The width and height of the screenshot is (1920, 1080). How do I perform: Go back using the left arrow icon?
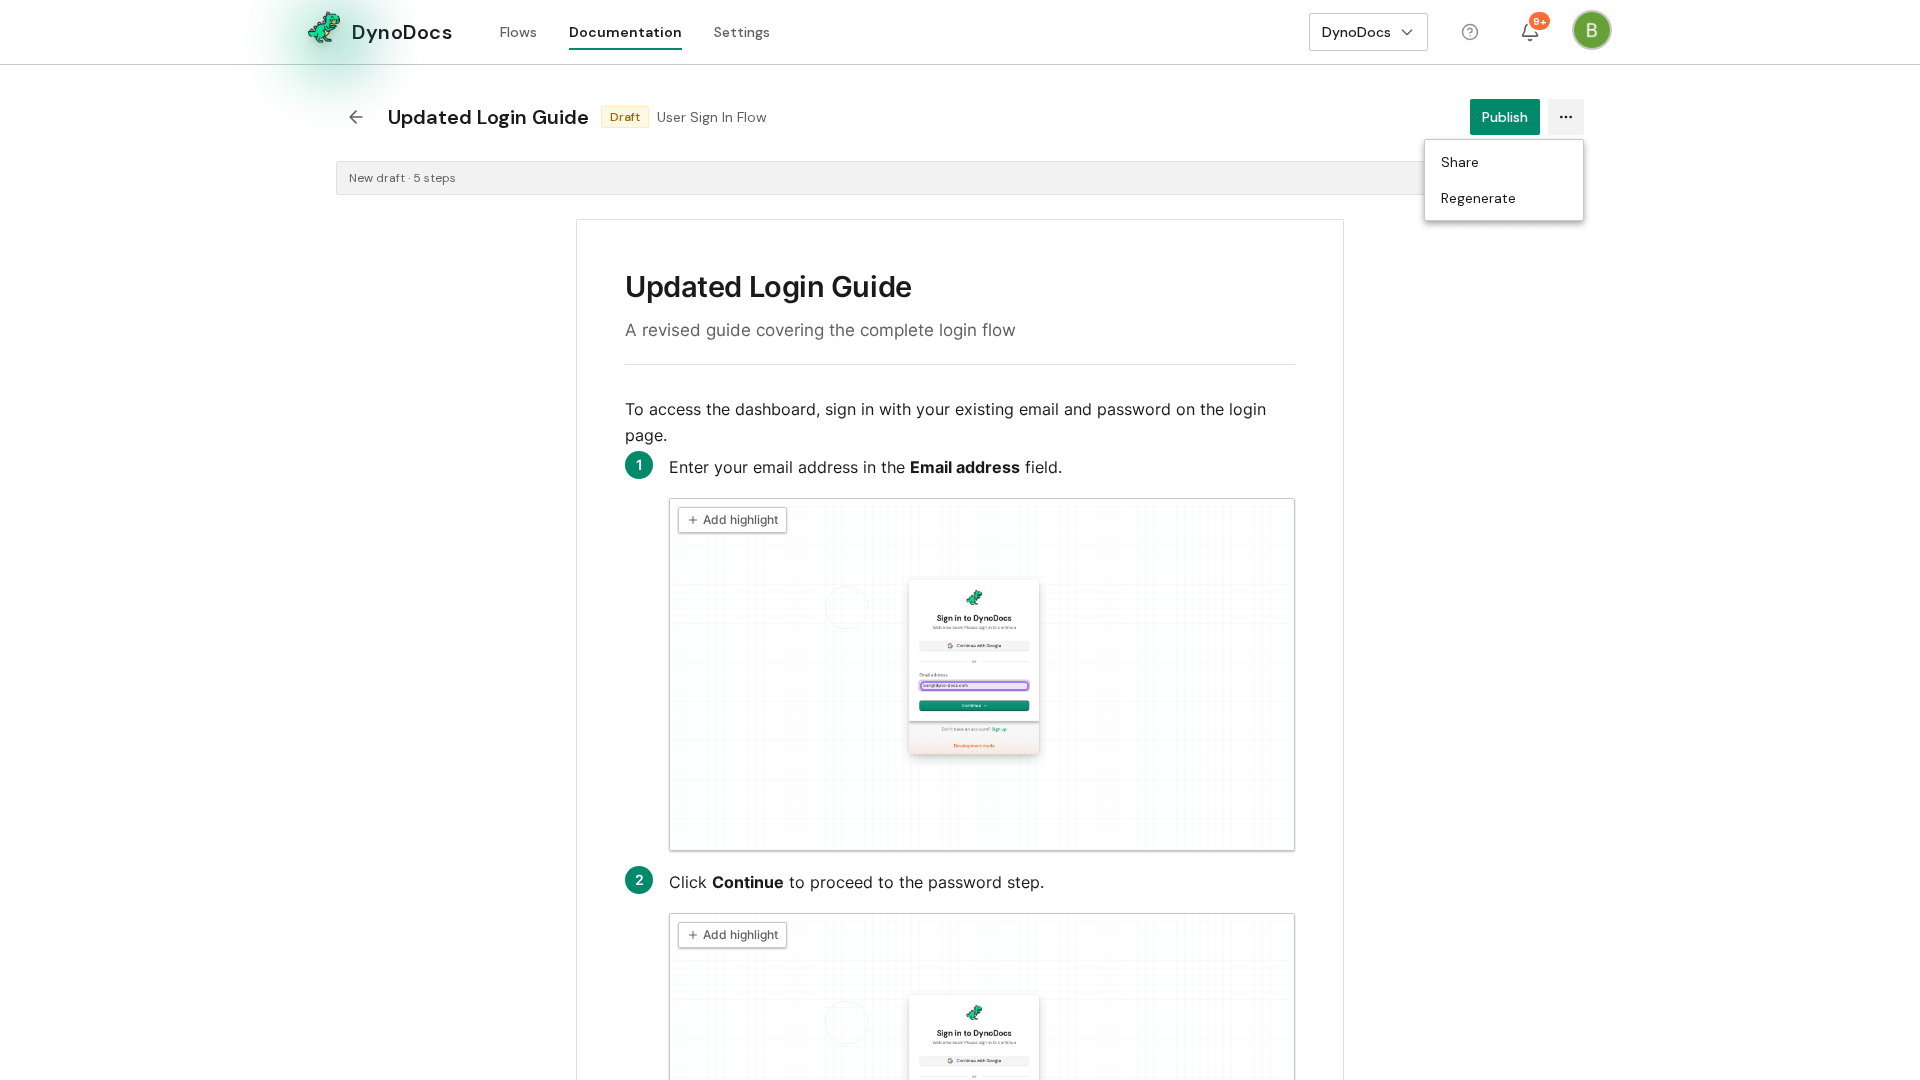click(356, 117)
